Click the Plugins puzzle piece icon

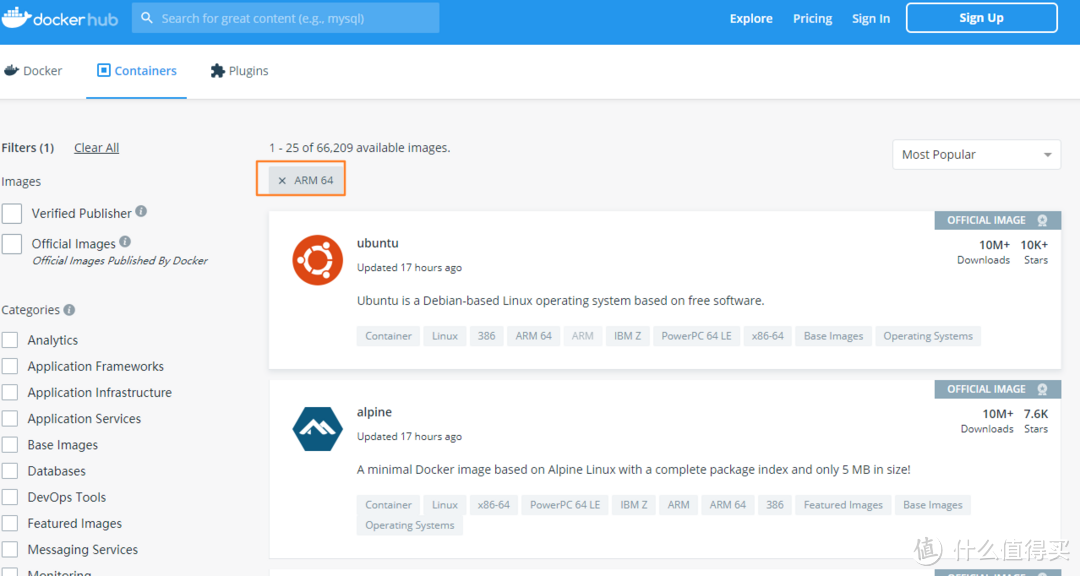tap(218, 71)
